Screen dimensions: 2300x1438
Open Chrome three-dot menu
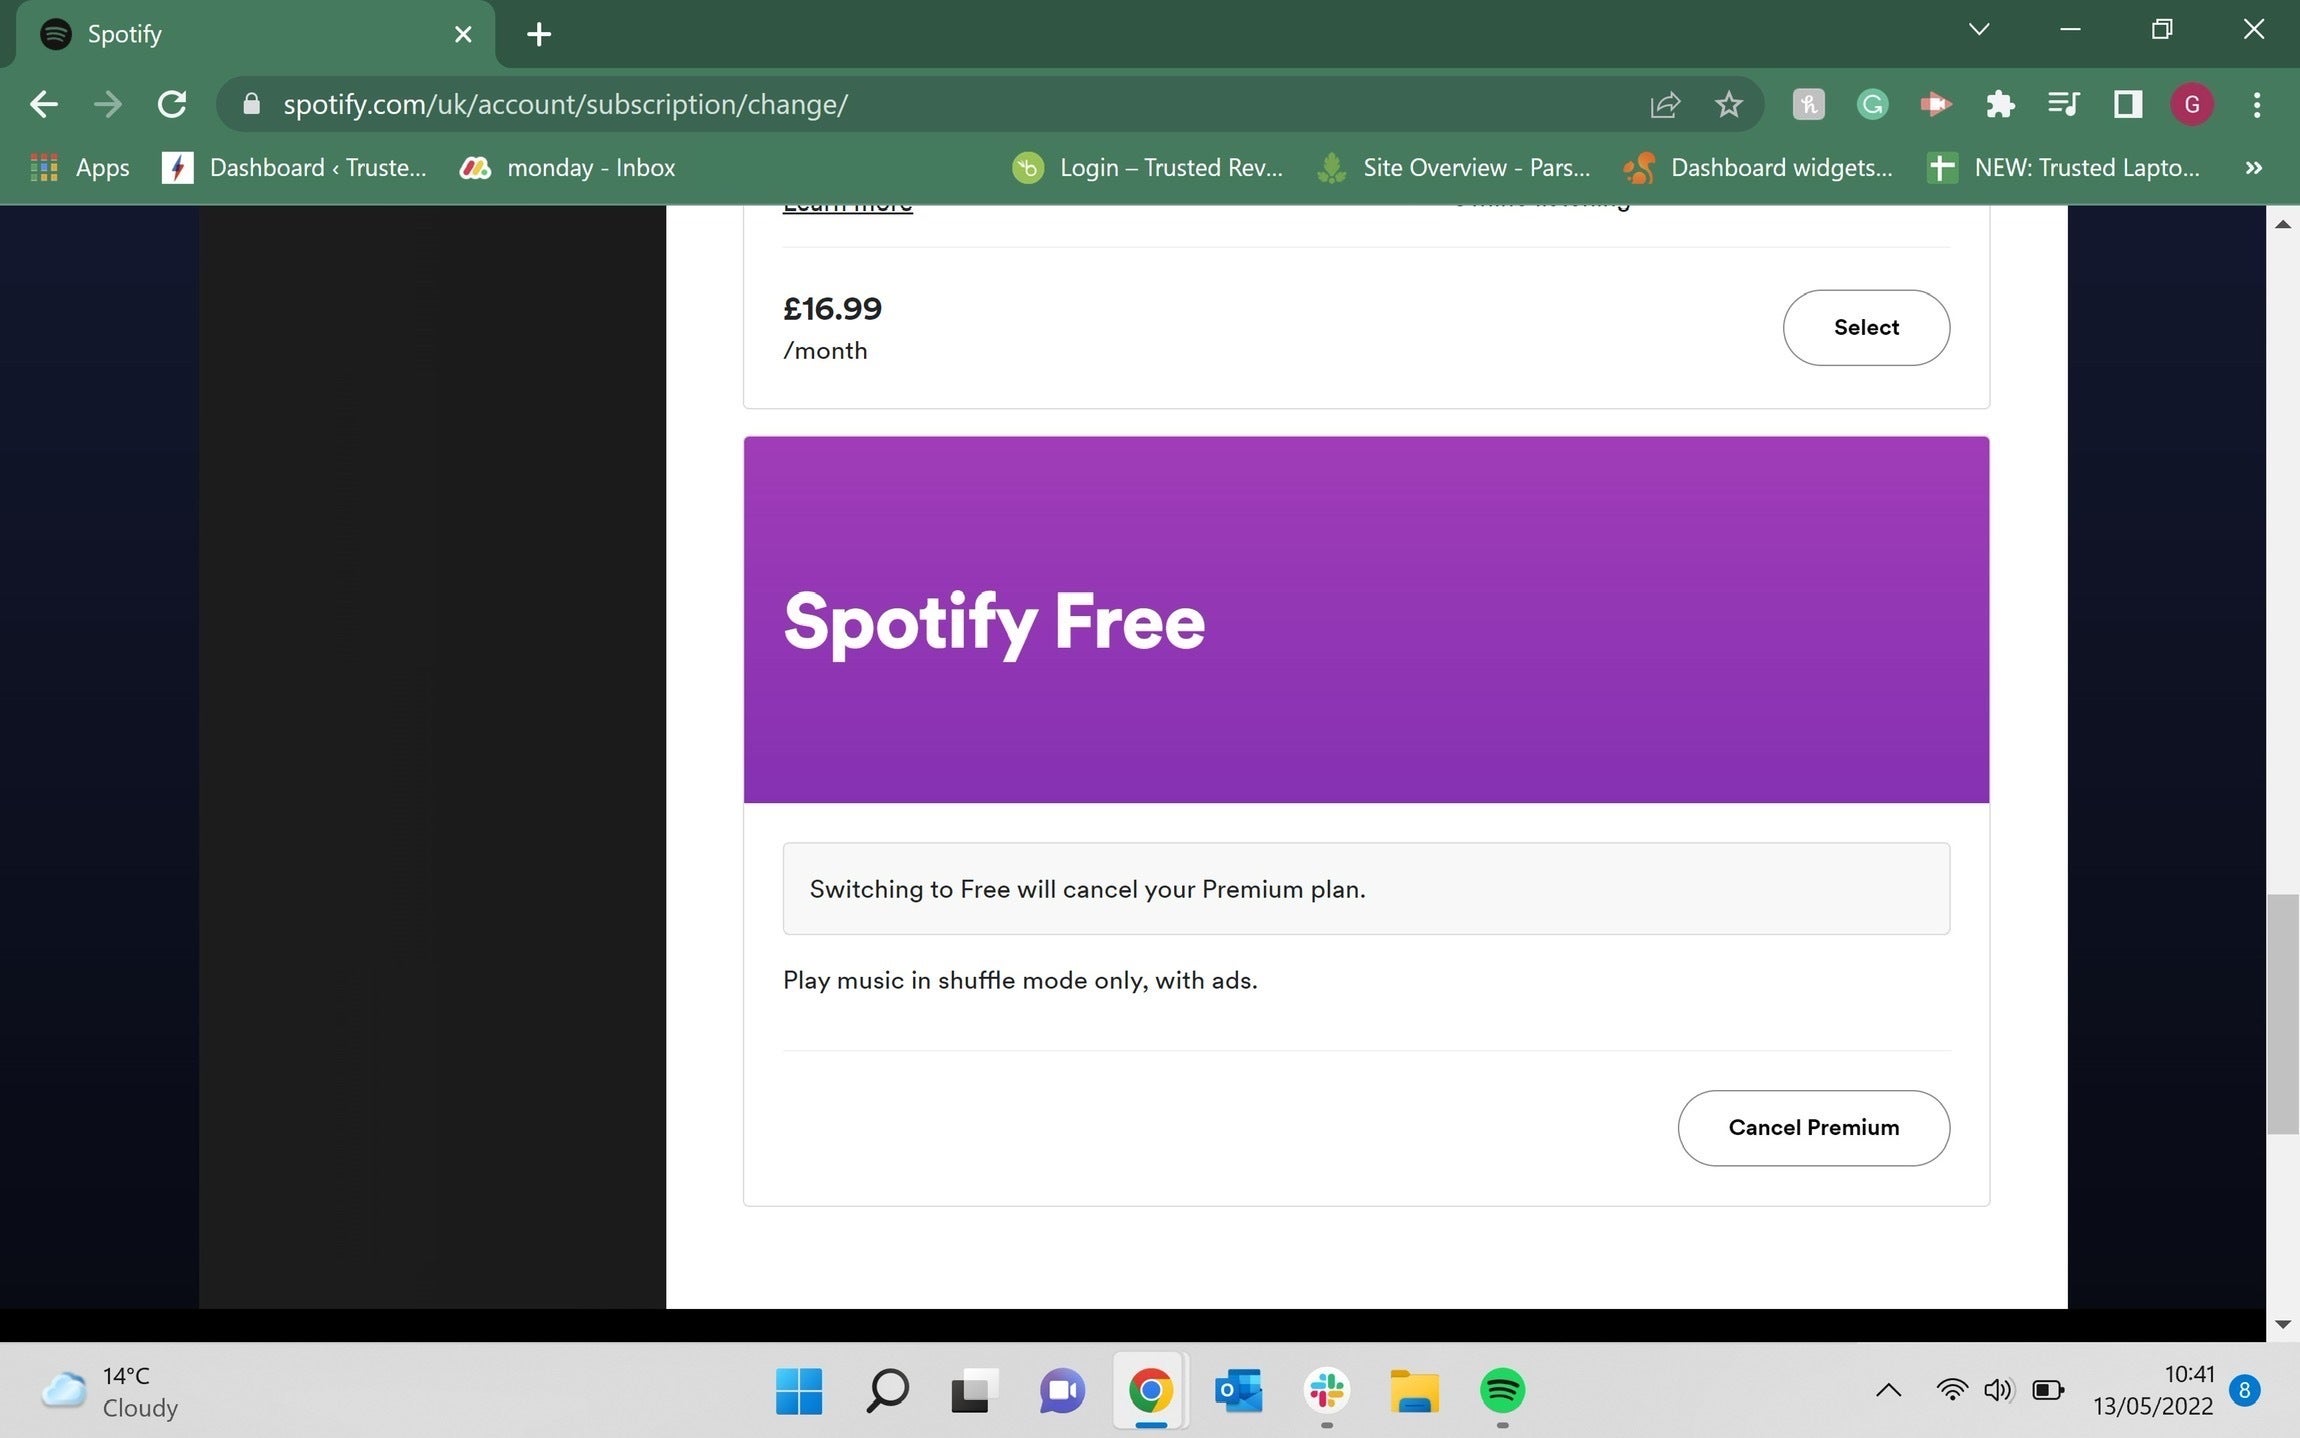[x=2257, y=104]
